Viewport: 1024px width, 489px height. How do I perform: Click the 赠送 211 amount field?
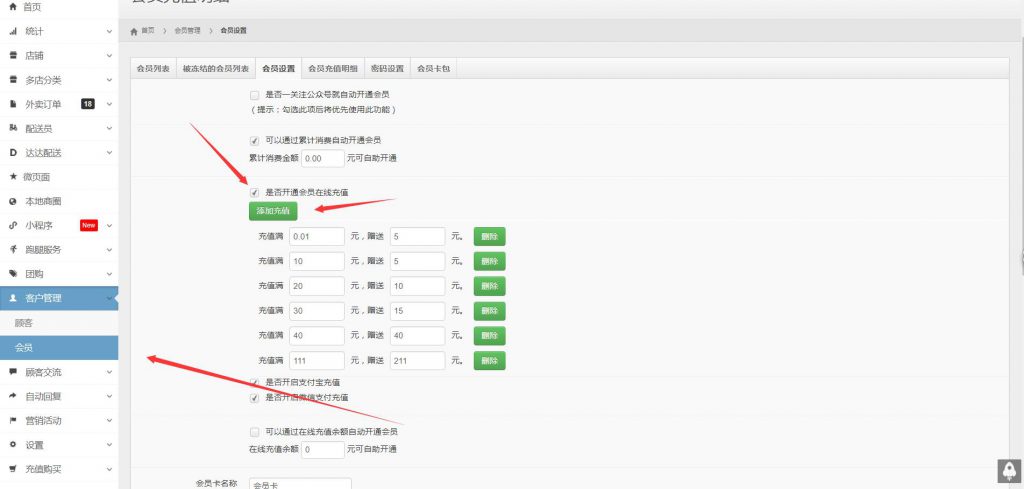click(418, 360)
